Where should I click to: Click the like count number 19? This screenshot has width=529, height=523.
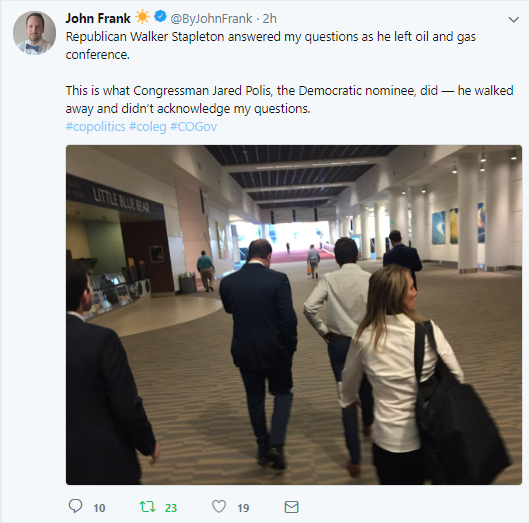pyautogui.click(x=243, y=508)
